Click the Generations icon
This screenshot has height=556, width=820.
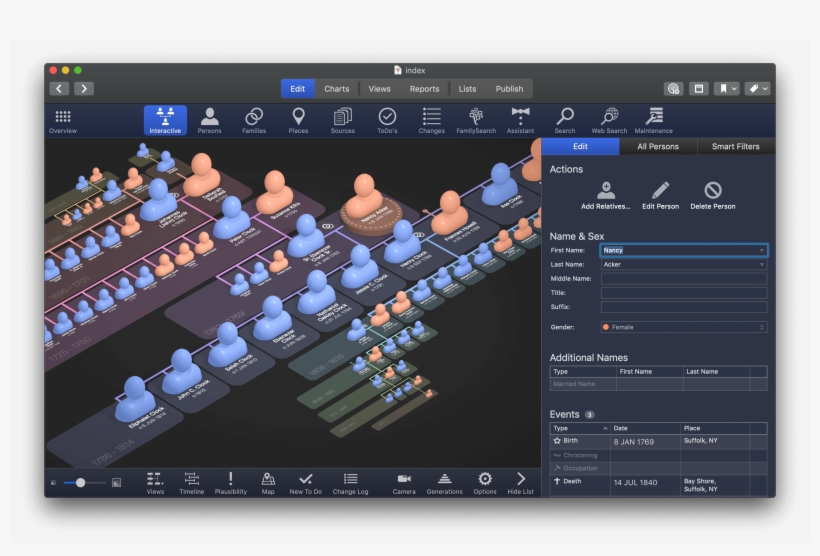tap(444, 481)
